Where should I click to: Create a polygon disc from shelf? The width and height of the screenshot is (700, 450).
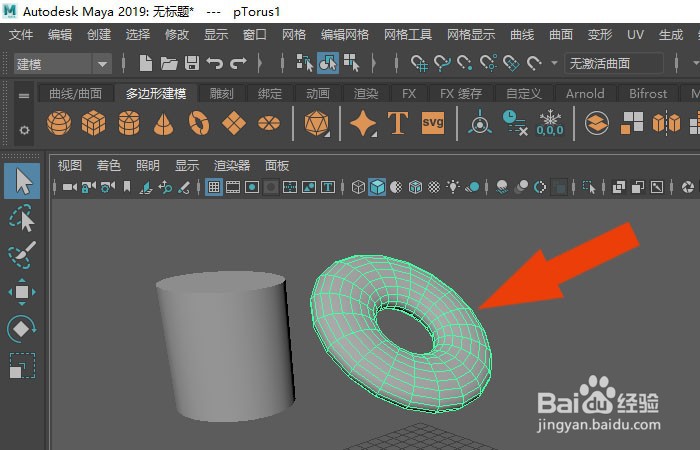click(x=269, y=123)
